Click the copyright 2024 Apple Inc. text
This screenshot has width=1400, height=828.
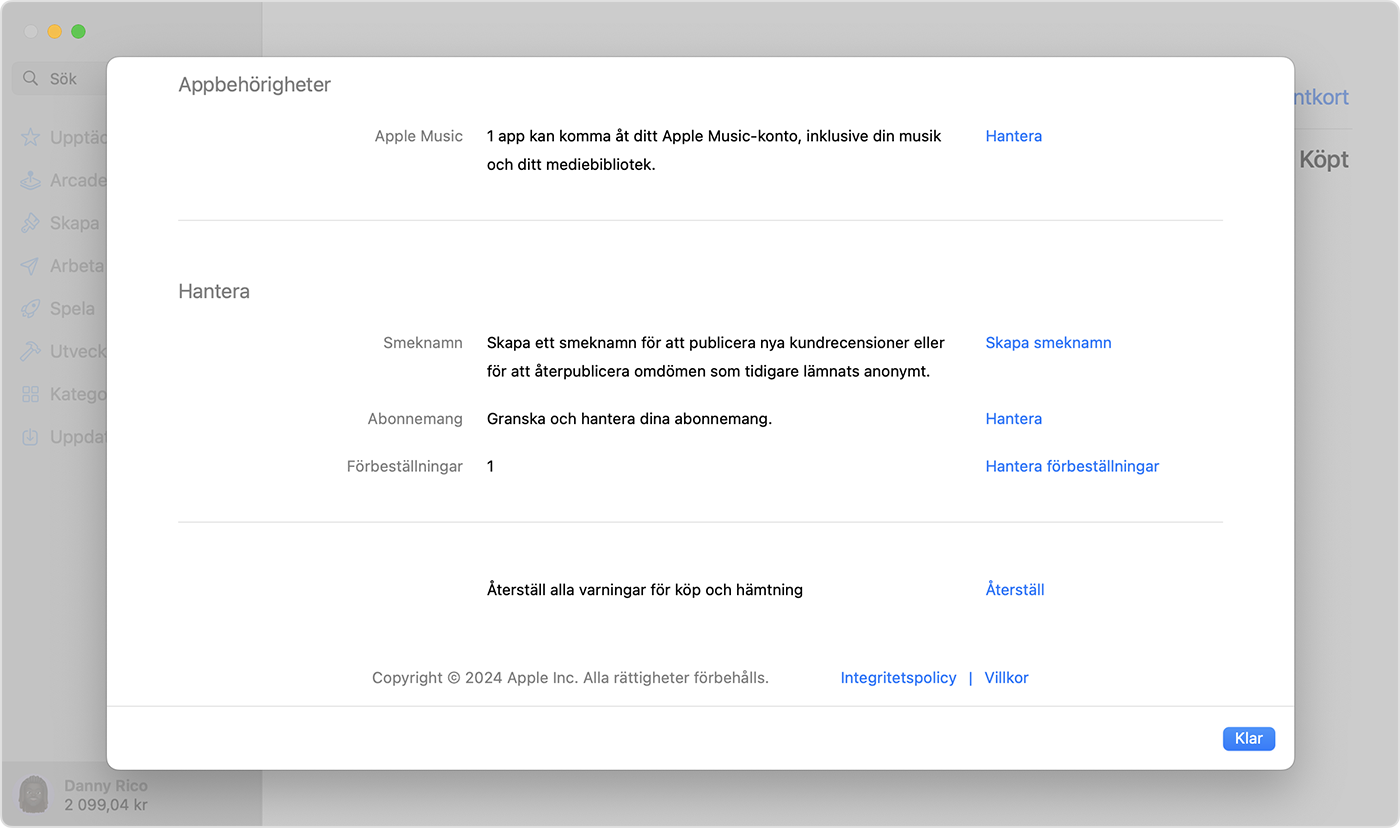click(x=570, y=678)
